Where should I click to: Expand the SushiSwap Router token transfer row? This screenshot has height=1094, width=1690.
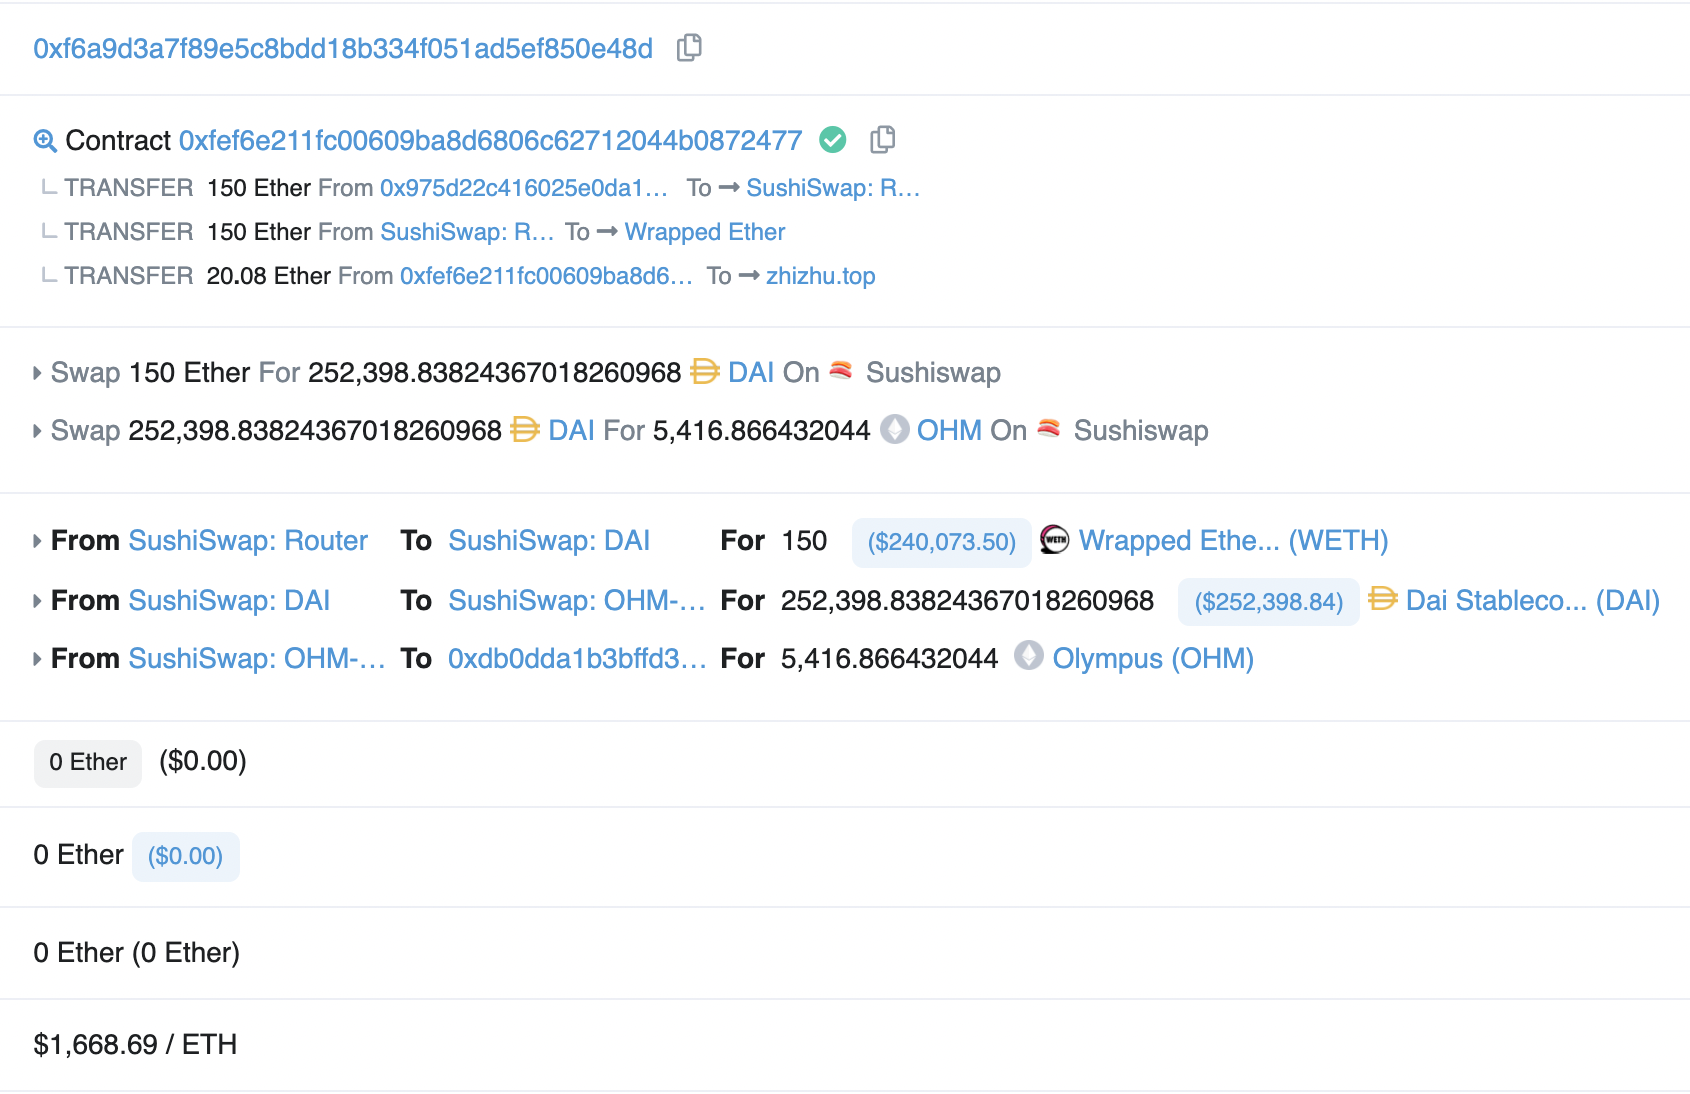(38, 541)
